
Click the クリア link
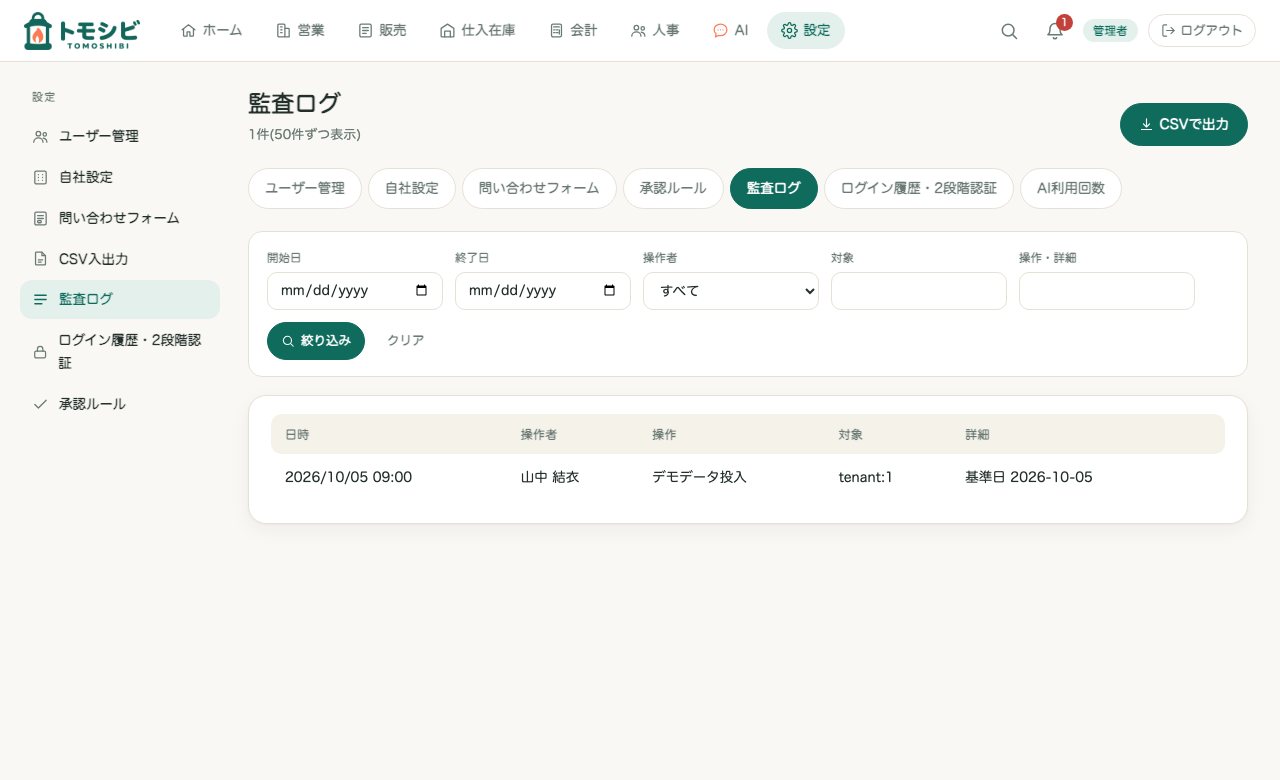[406, 340]
